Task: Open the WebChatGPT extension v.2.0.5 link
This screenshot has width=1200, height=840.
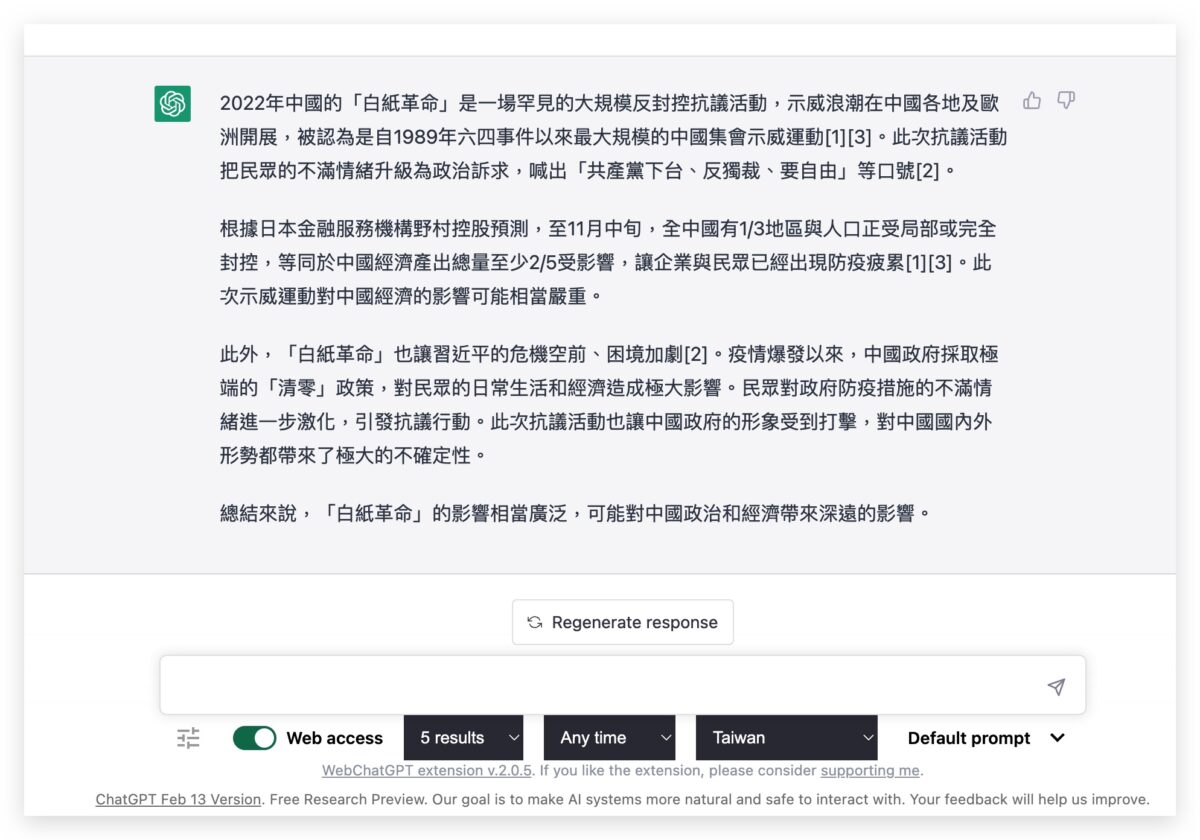Action: point(427,770)
